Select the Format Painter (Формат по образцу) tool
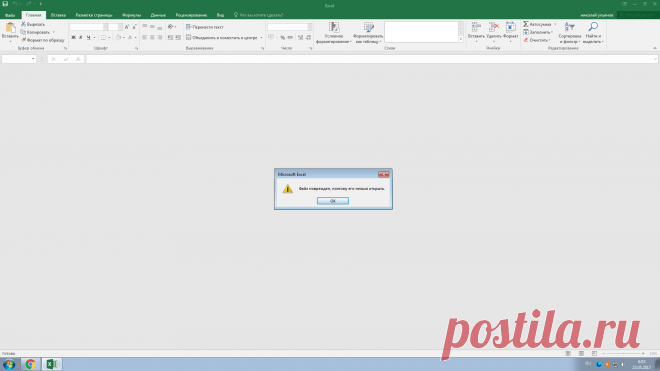 (43, 40)
